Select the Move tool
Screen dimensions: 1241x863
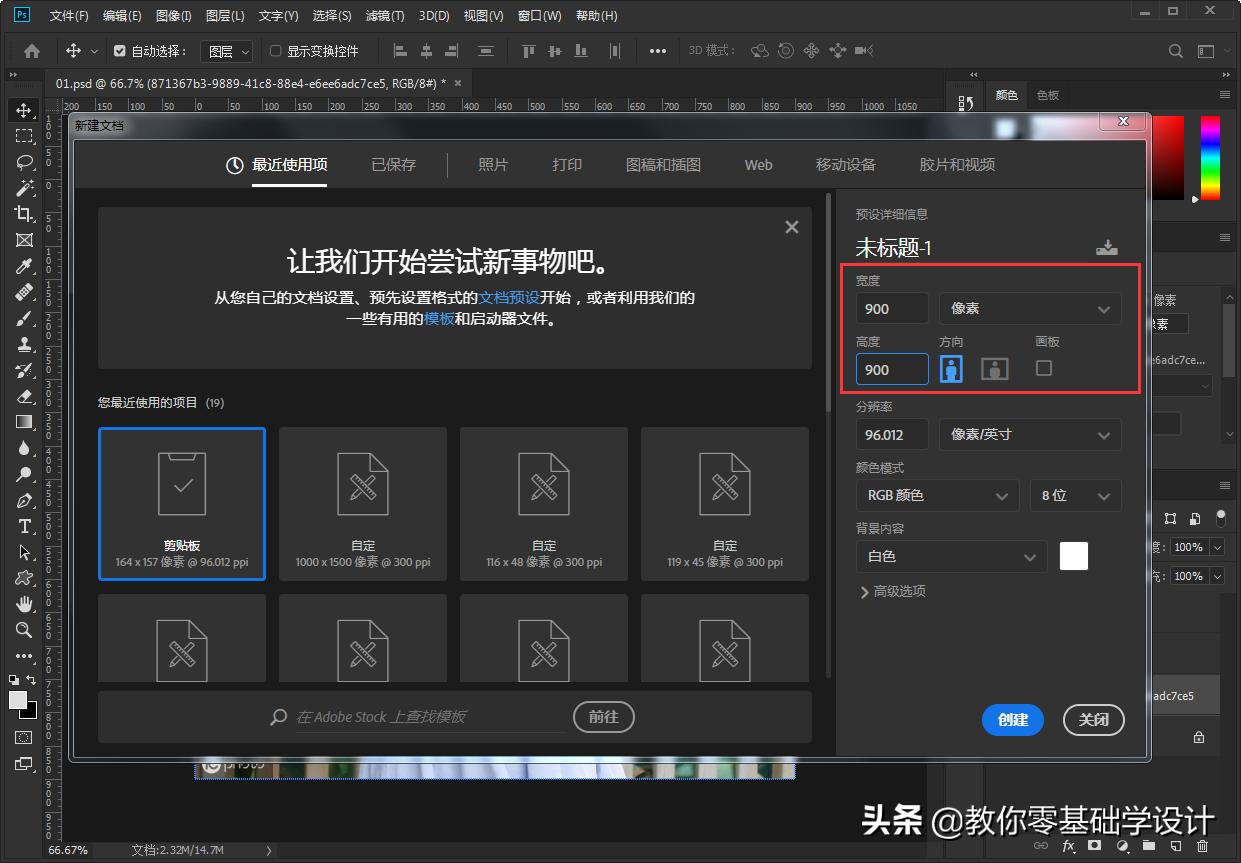pos(23,110)
